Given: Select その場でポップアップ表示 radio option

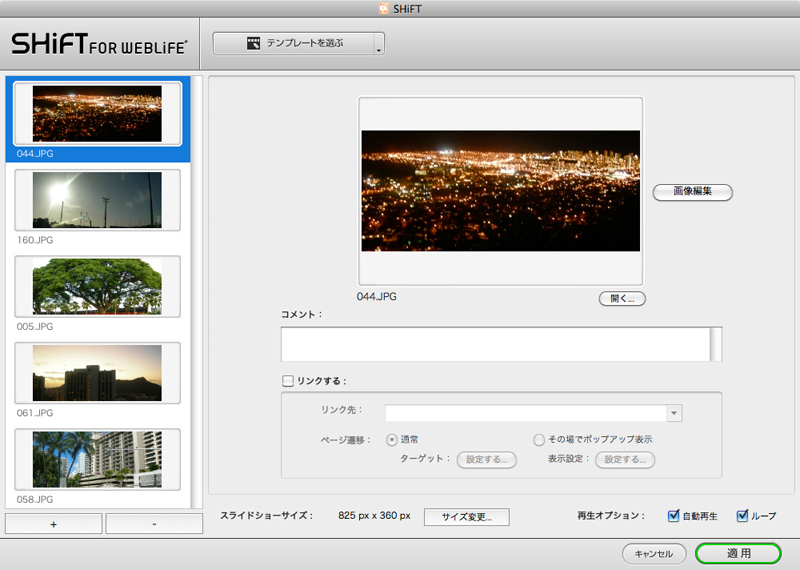Looking at the screenshot, I should point(539,439).
